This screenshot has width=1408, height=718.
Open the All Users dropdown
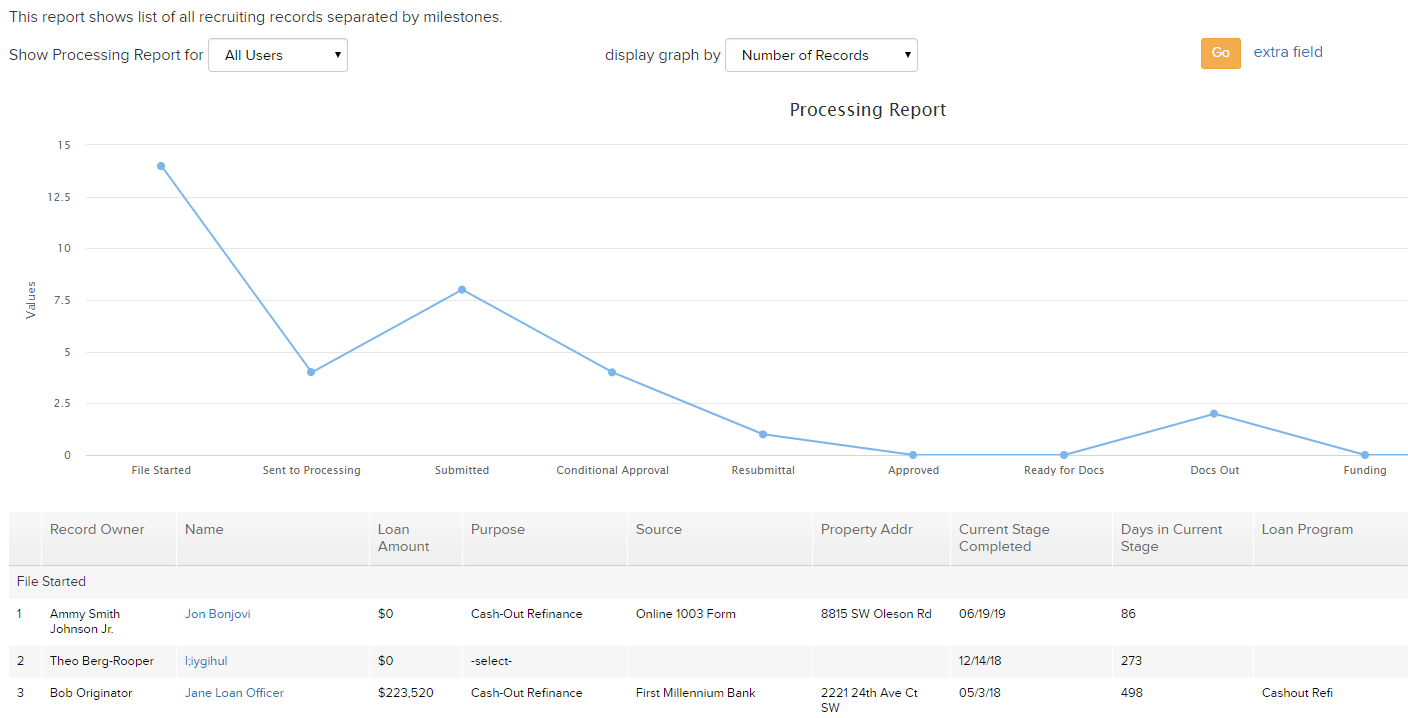(x=278, y=55)
